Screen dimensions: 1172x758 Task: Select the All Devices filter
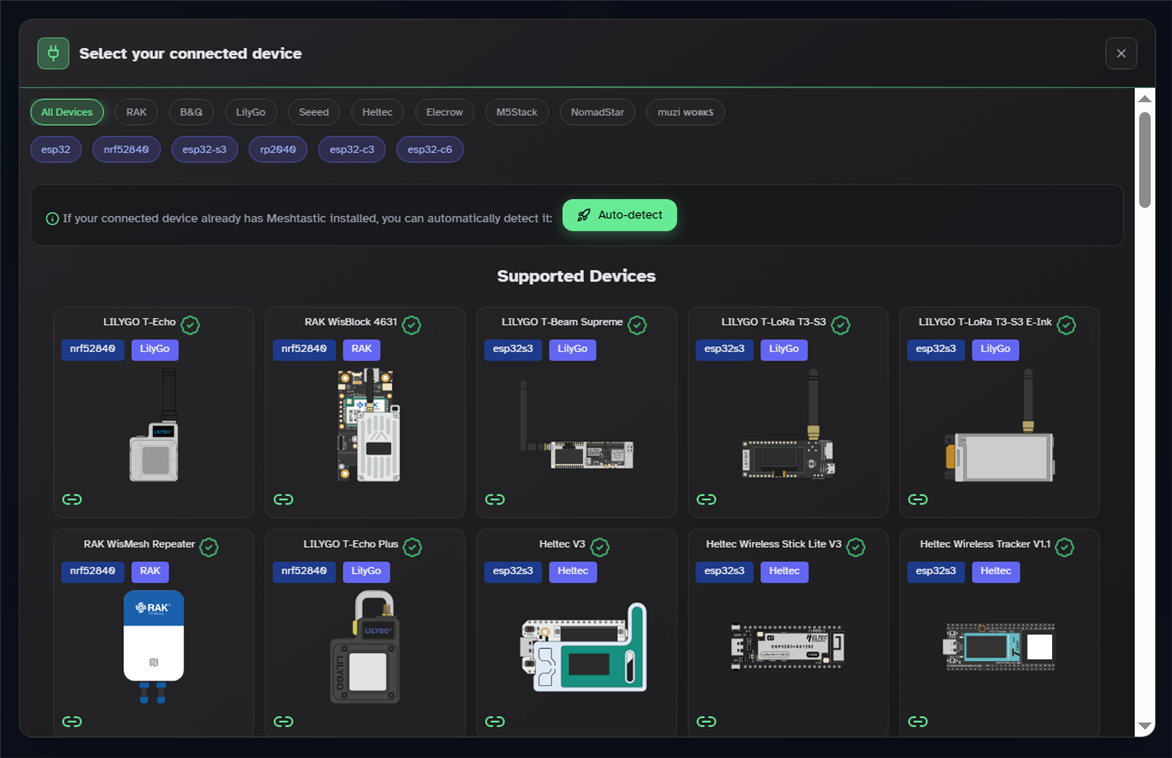[67, 112]
